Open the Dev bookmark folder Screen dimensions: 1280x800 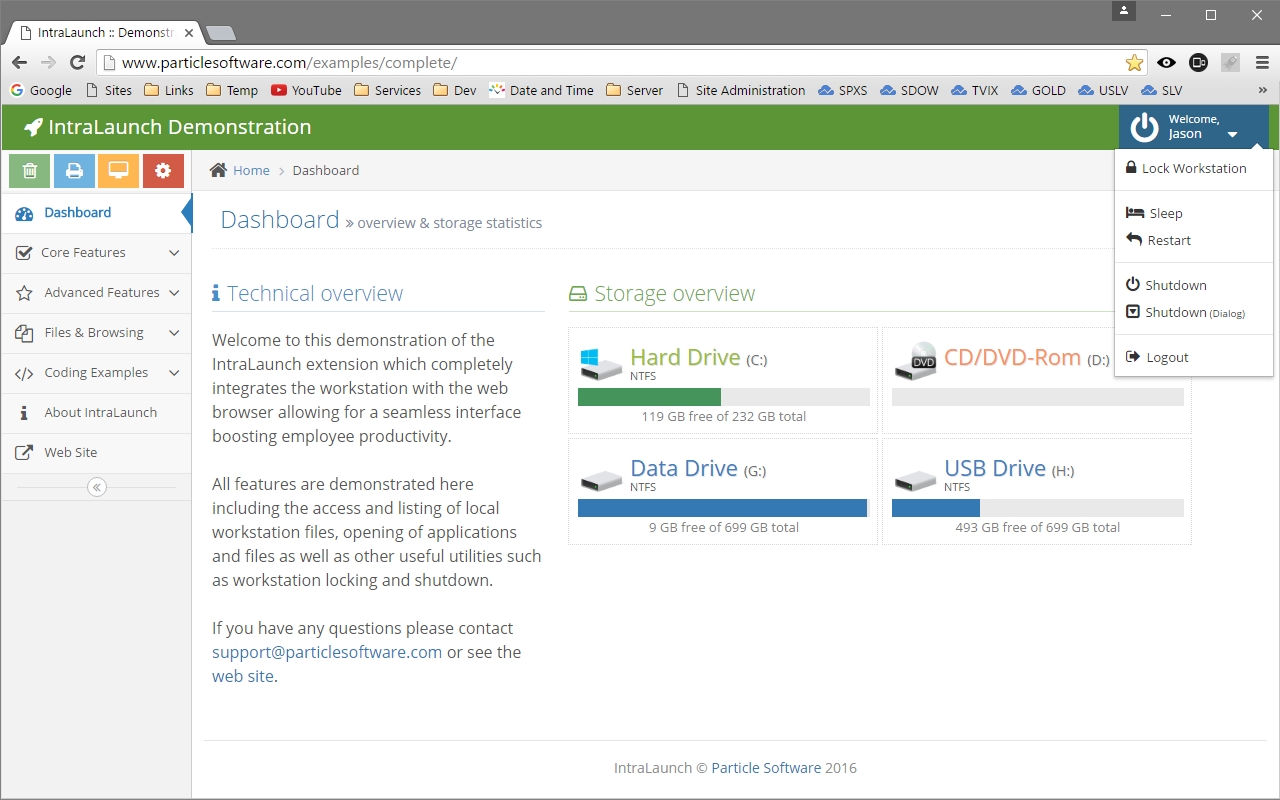point(455,90)
